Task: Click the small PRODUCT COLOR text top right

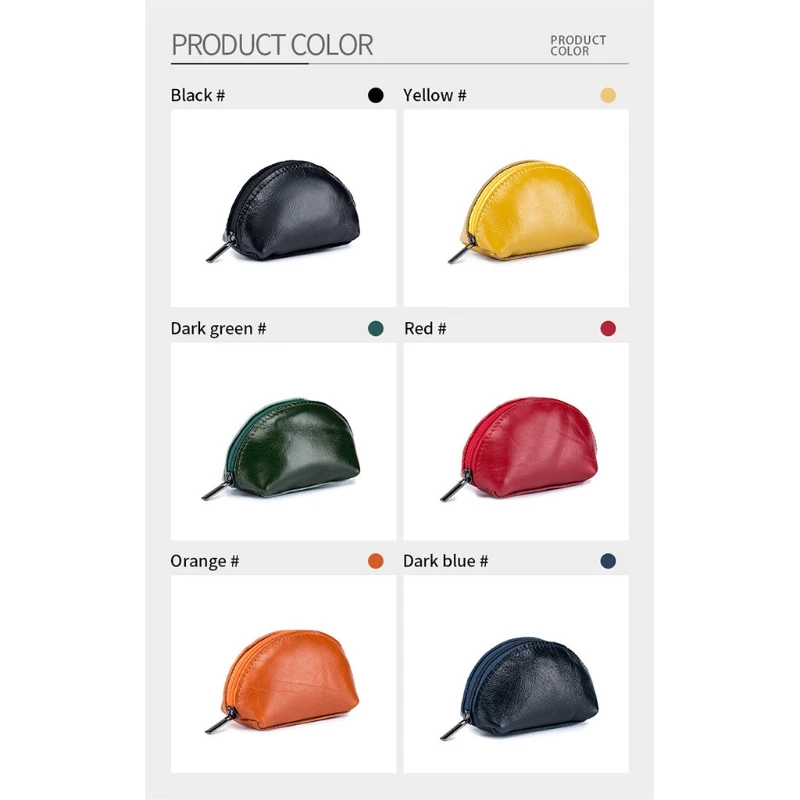Action: tap(578, 45)
